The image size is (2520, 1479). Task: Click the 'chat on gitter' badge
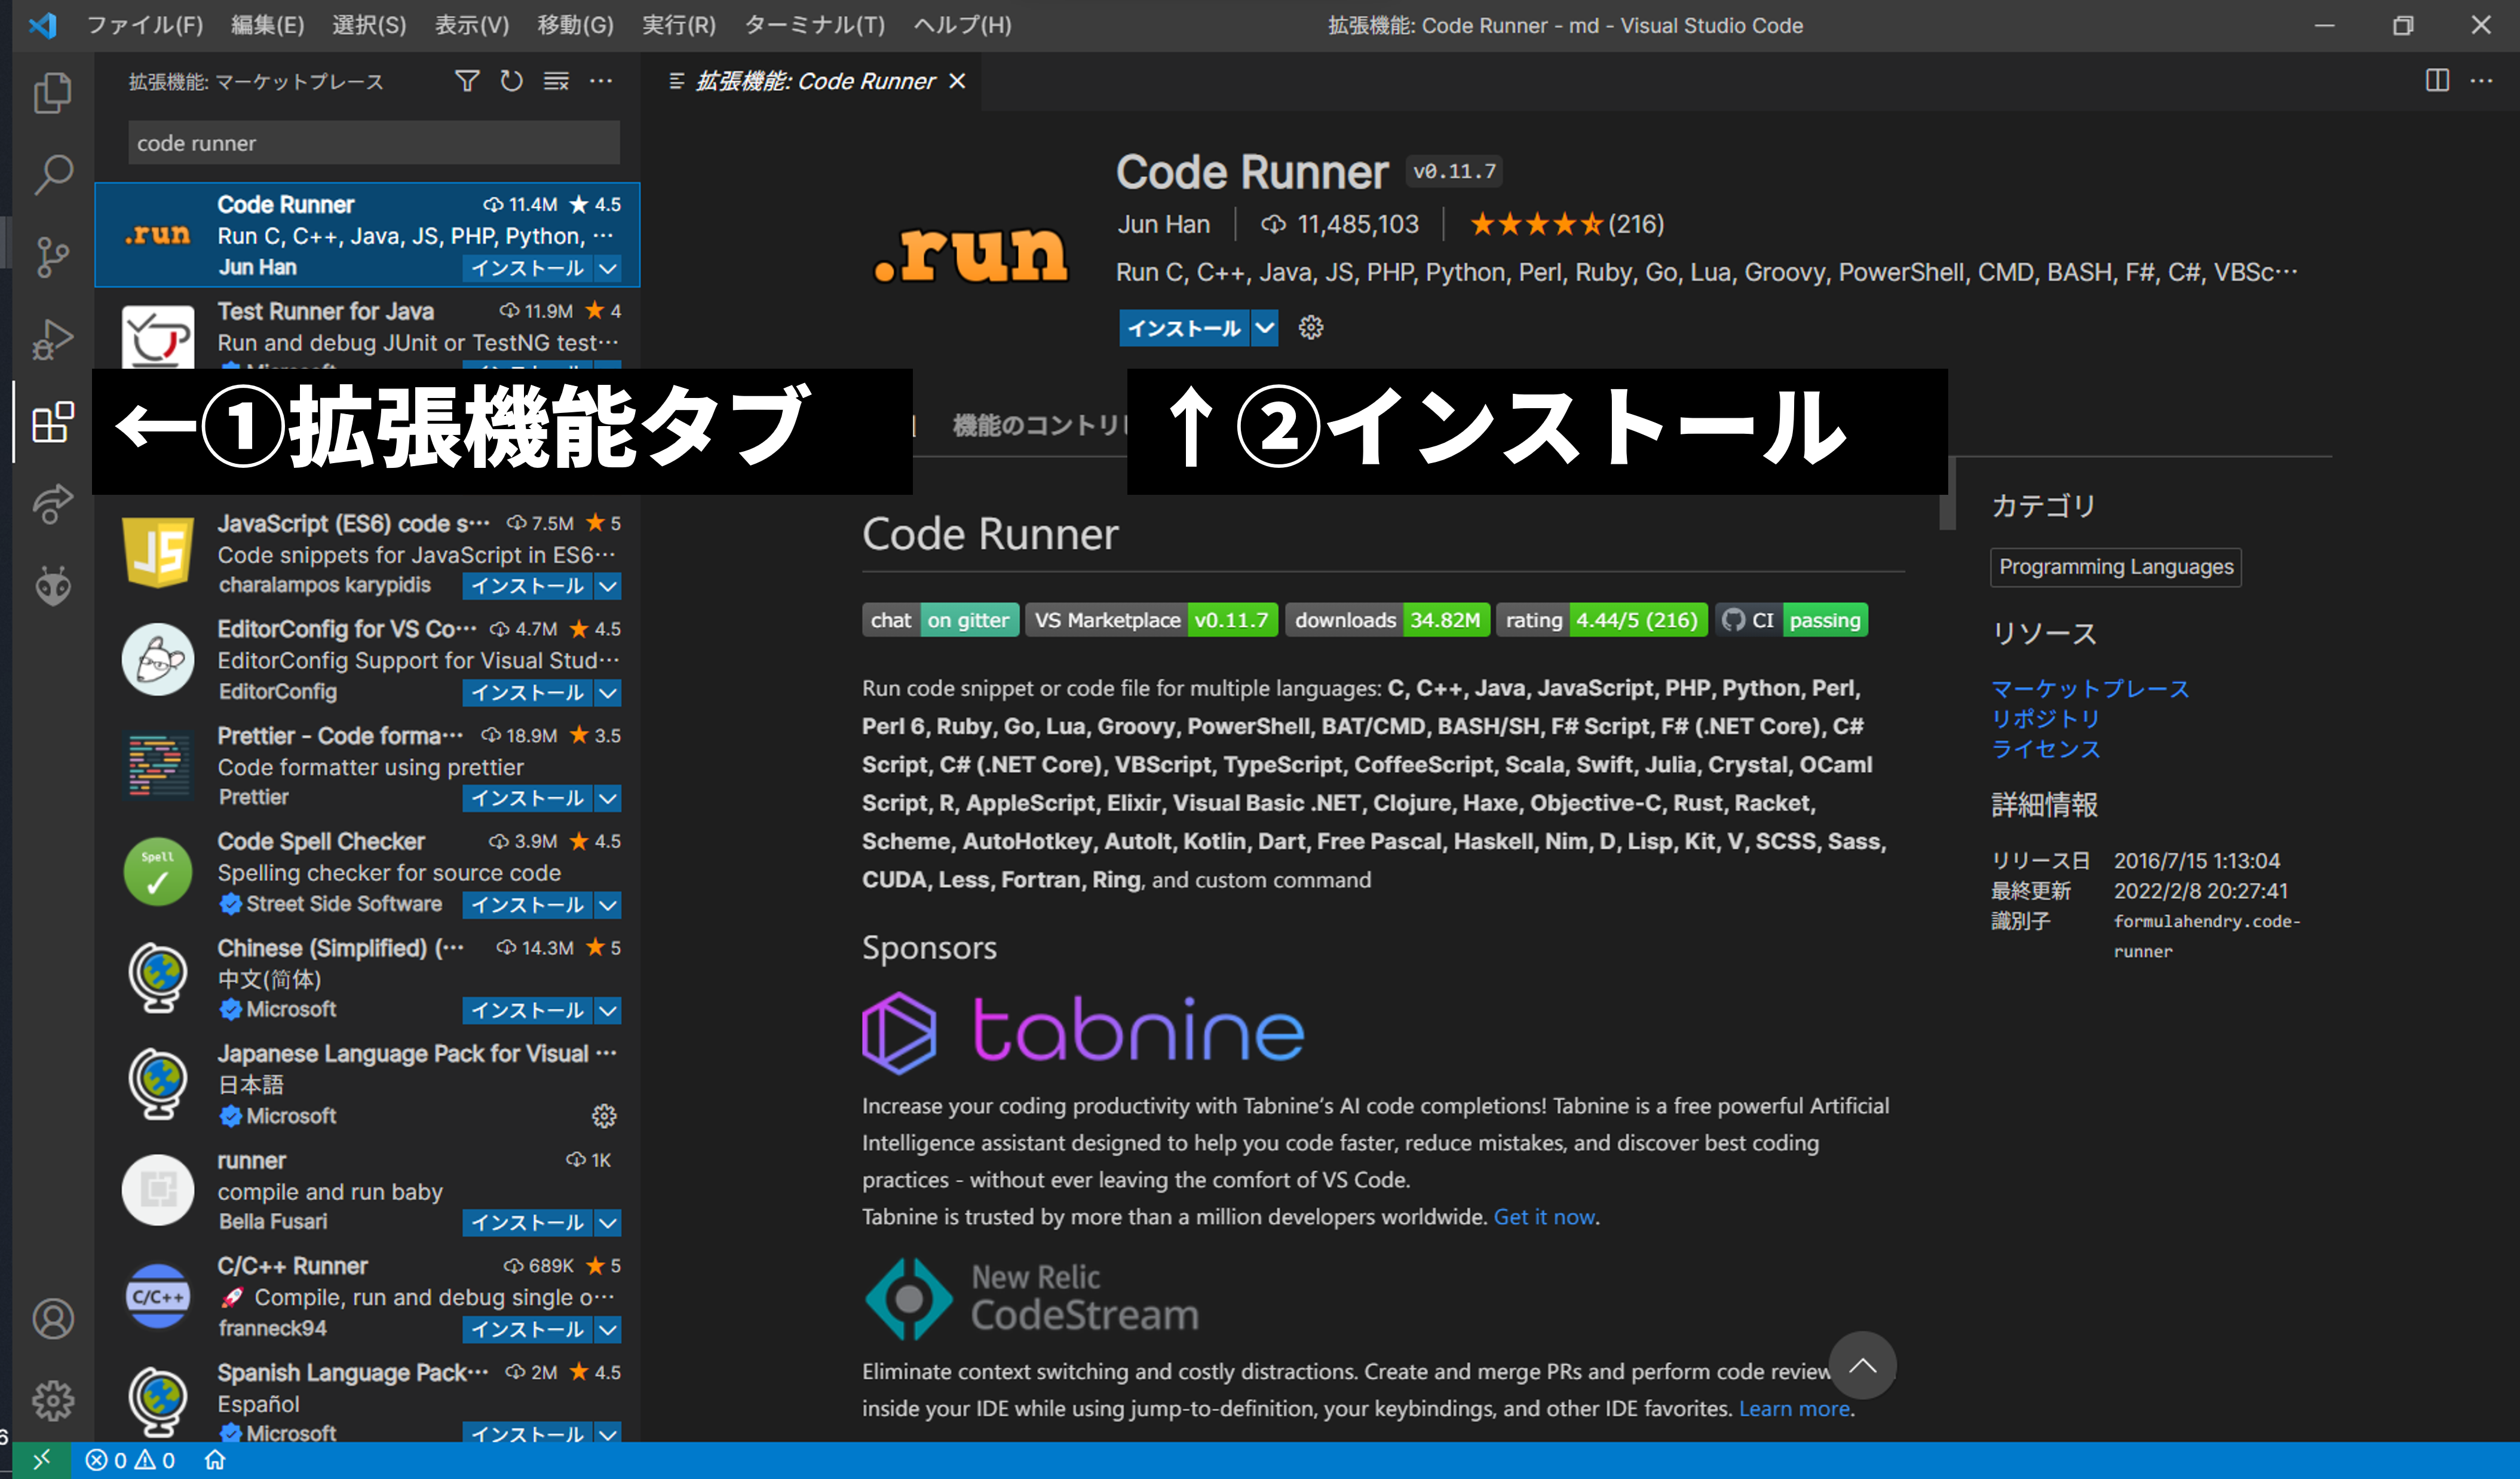pos(940,620)
